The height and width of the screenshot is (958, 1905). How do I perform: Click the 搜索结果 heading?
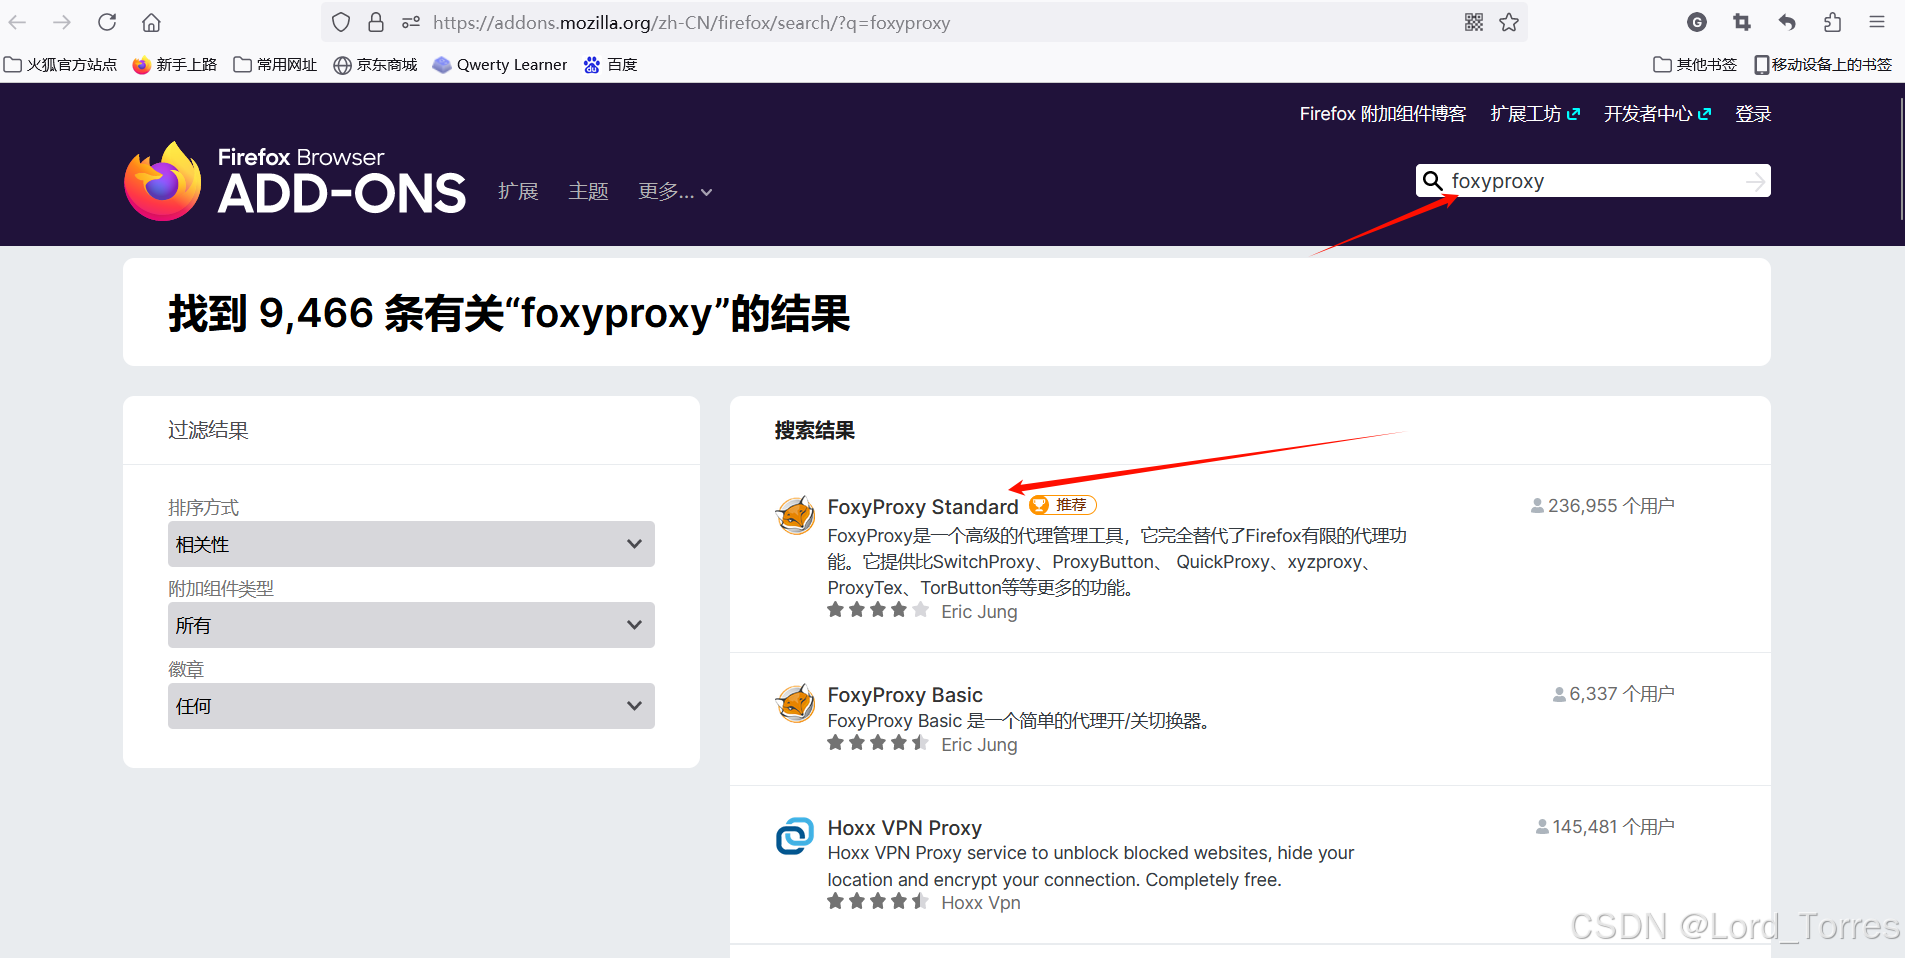(815, 431)
